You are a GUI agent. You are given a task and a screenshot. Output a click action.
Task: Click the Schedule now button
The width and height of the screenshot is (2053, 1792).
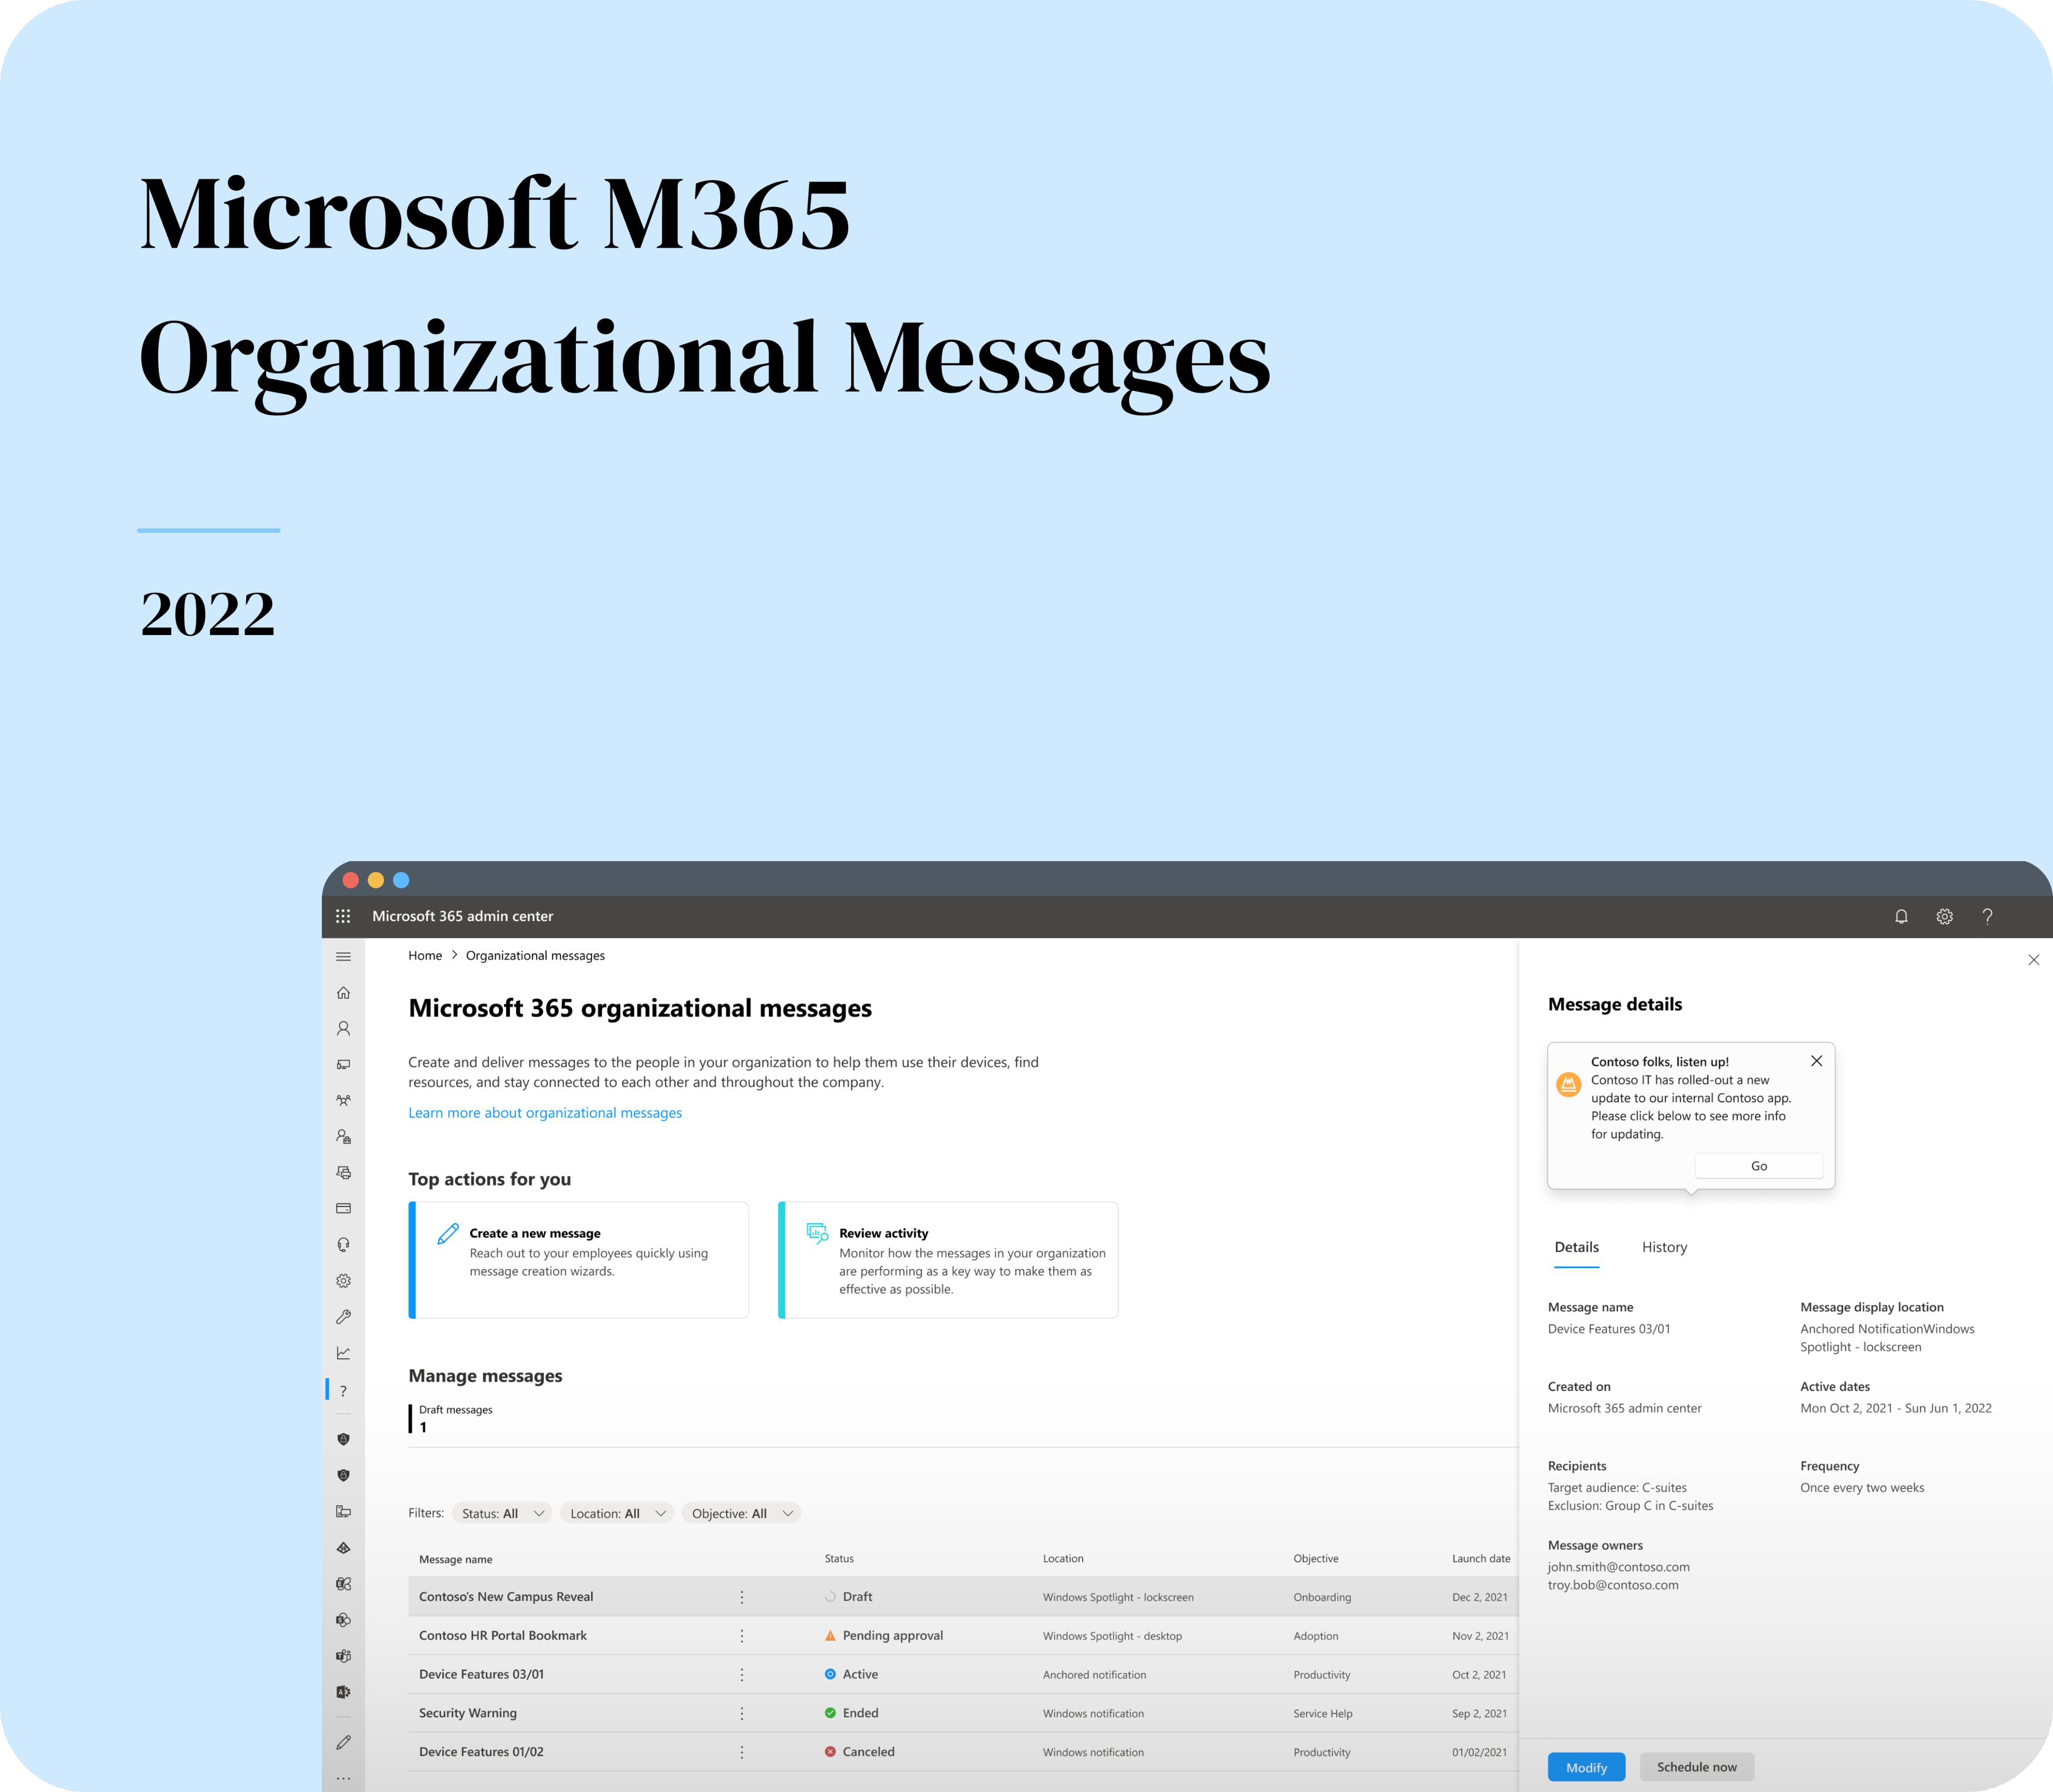[x=1696, y=1767]
